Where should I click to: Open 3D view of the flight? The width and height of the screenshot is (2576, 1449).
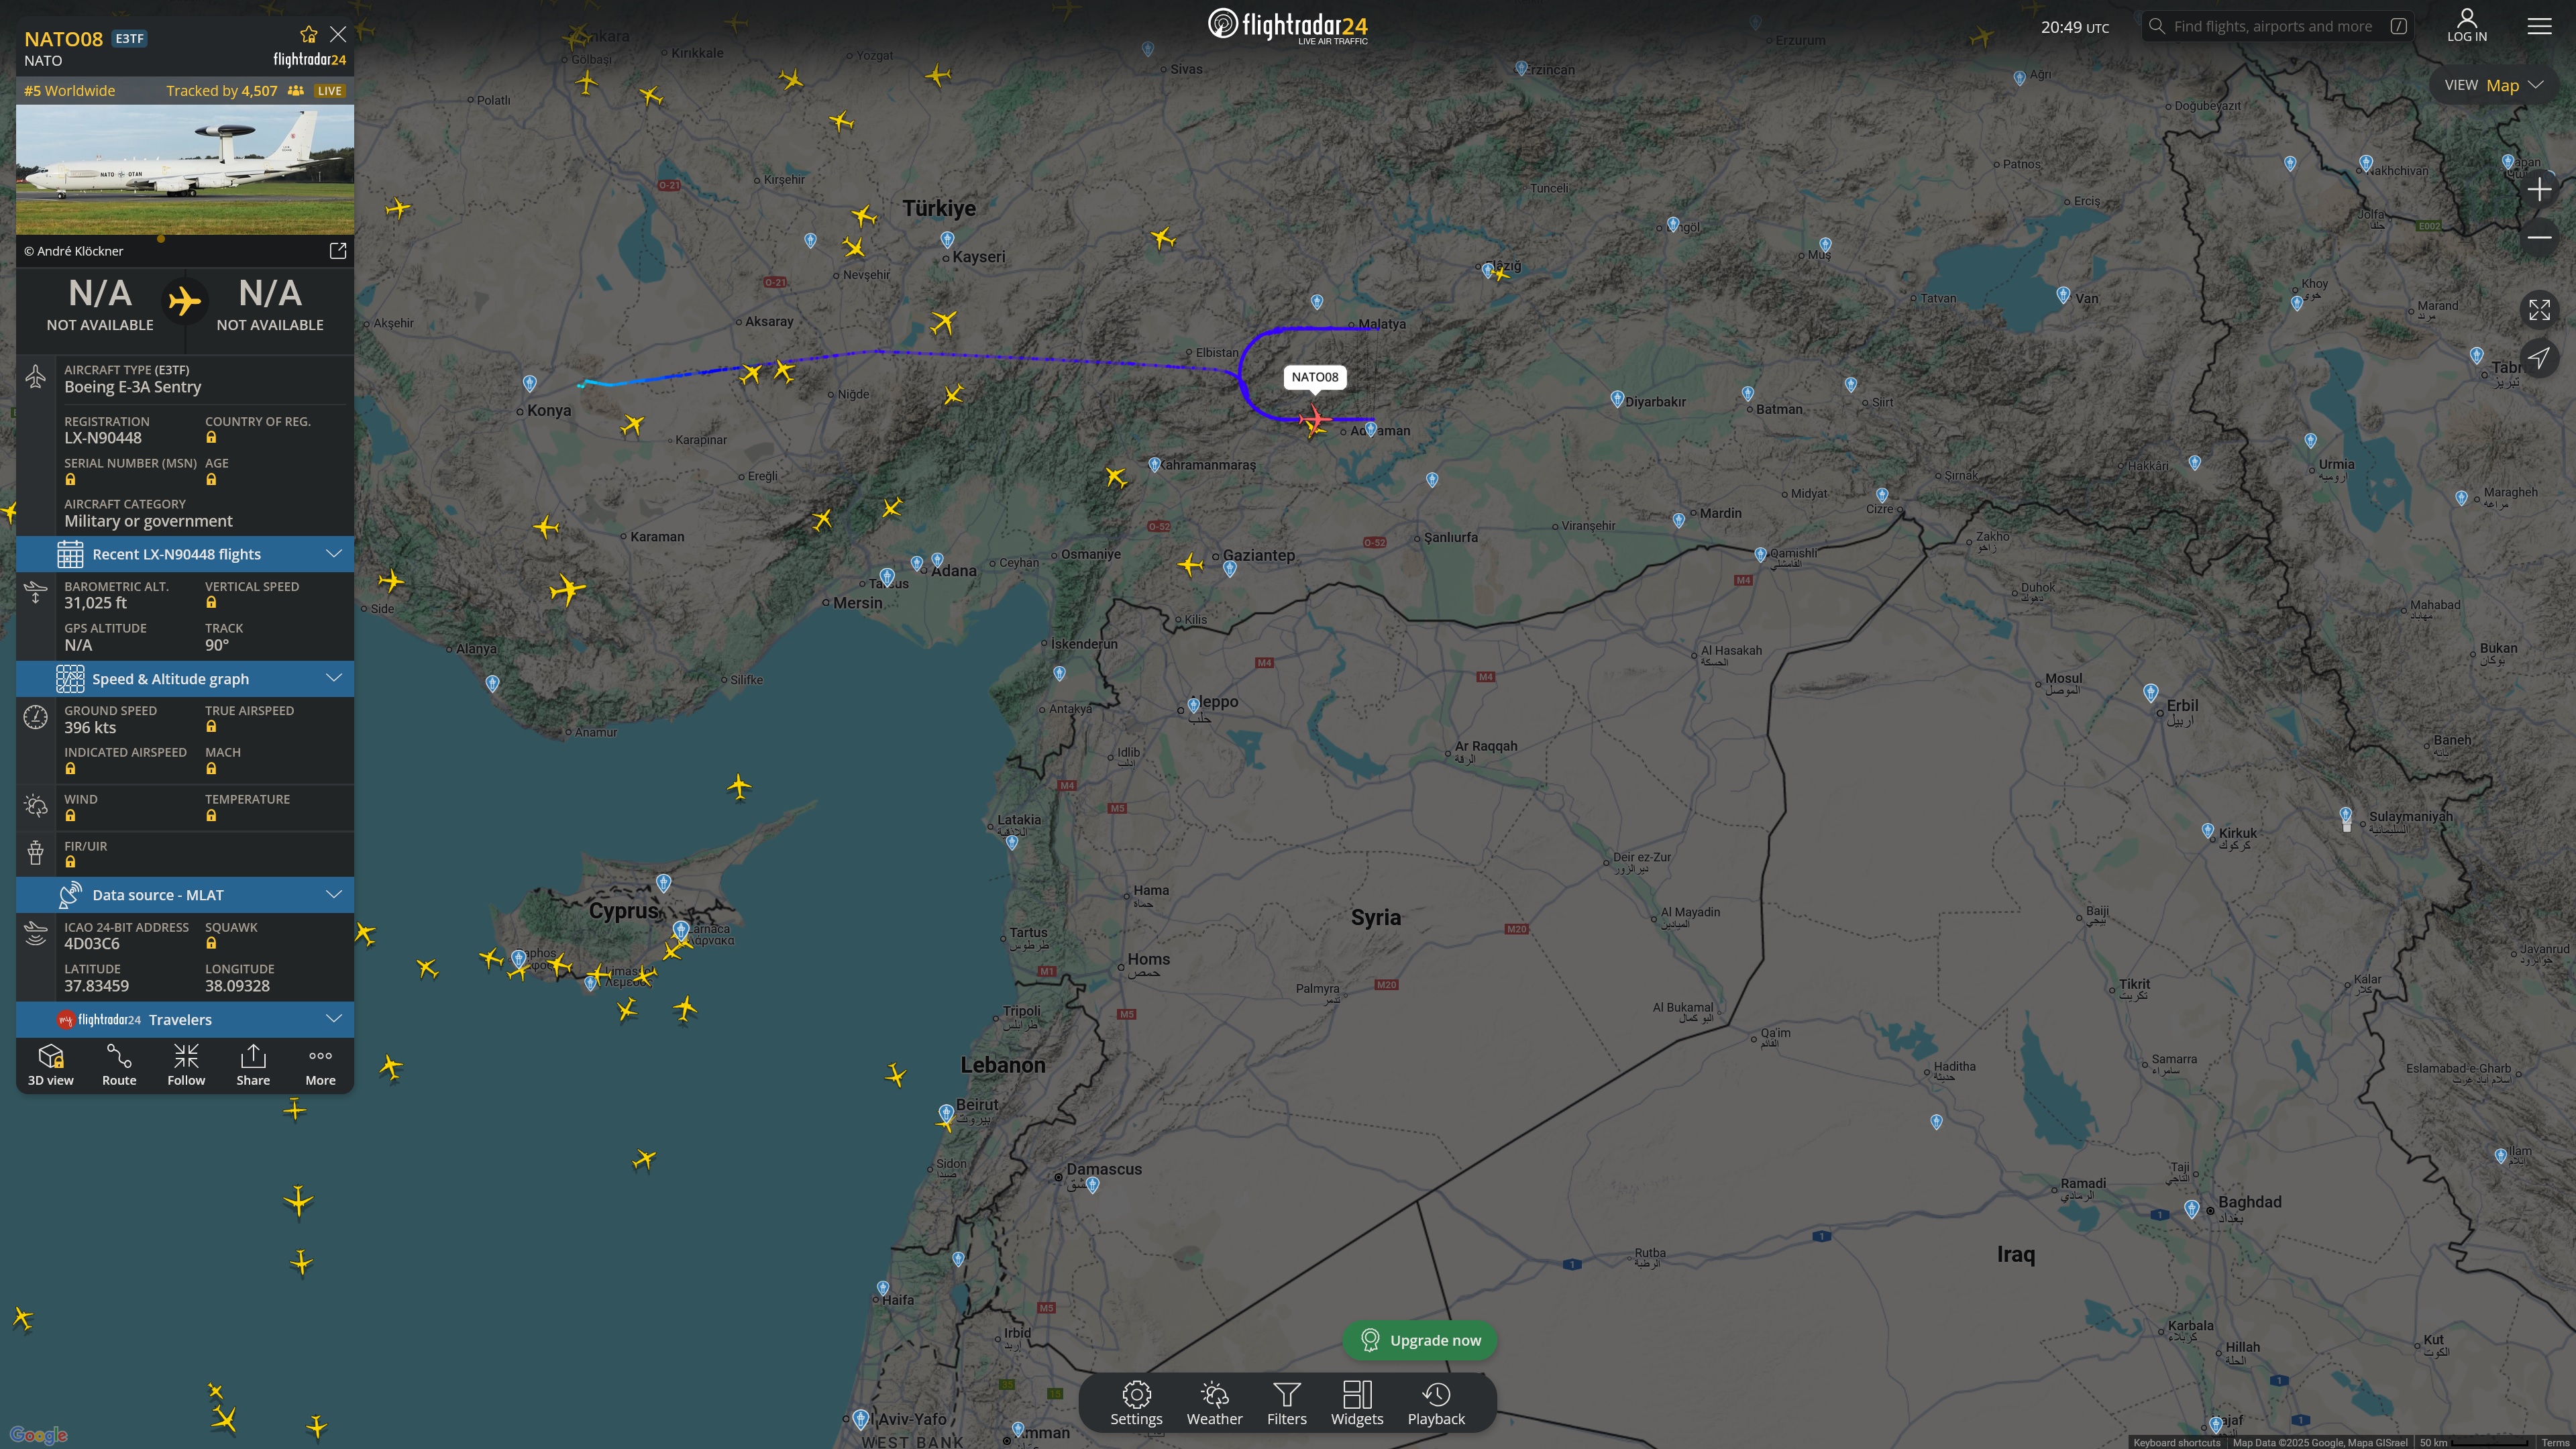tap(51, 1065)
